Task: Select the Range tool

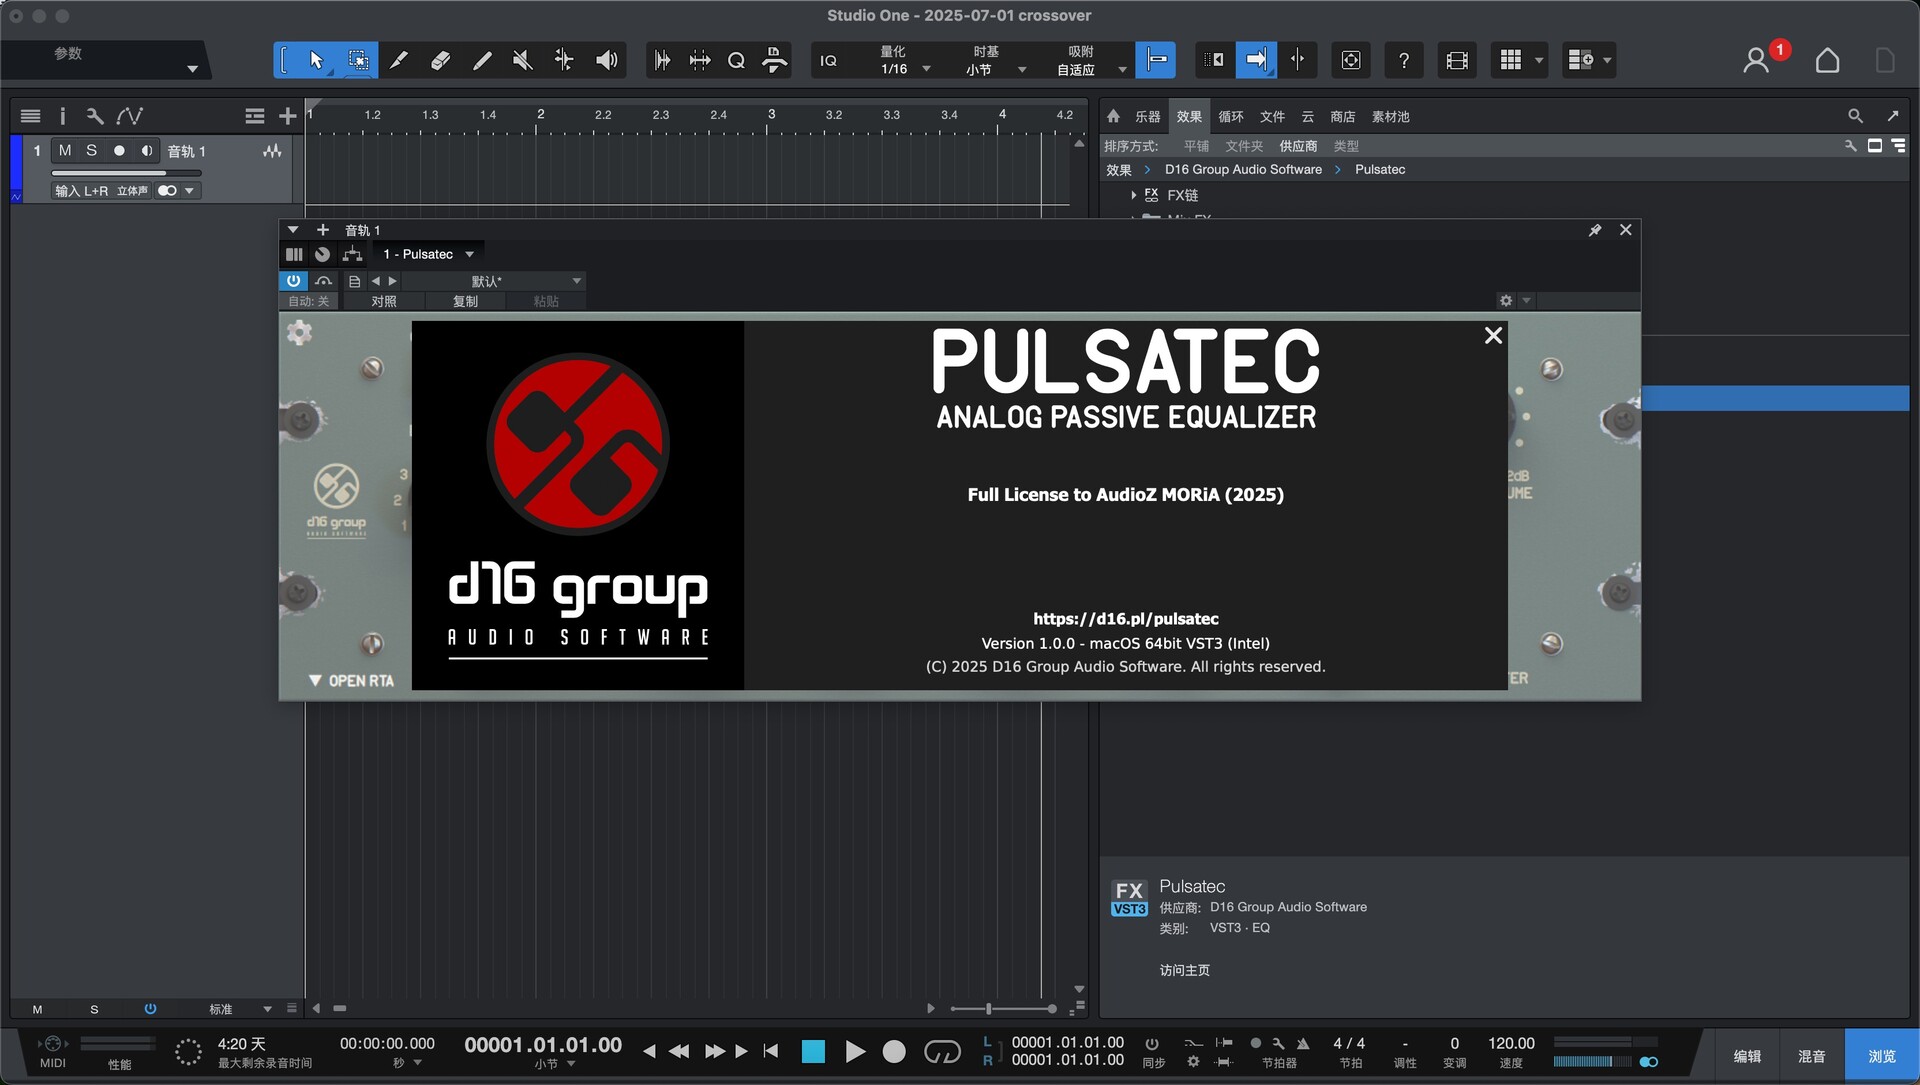Action: coord(357,60)
